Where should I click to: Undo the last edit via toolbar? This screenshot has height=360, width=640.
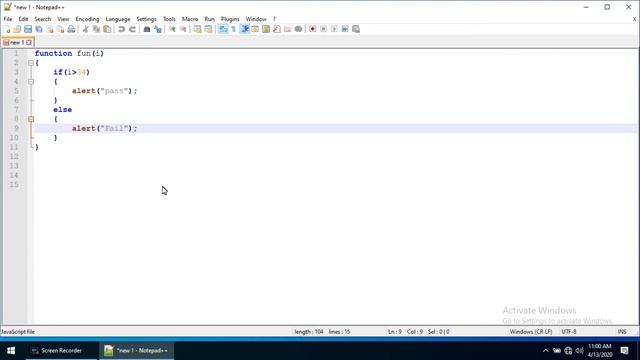(121, 29)
